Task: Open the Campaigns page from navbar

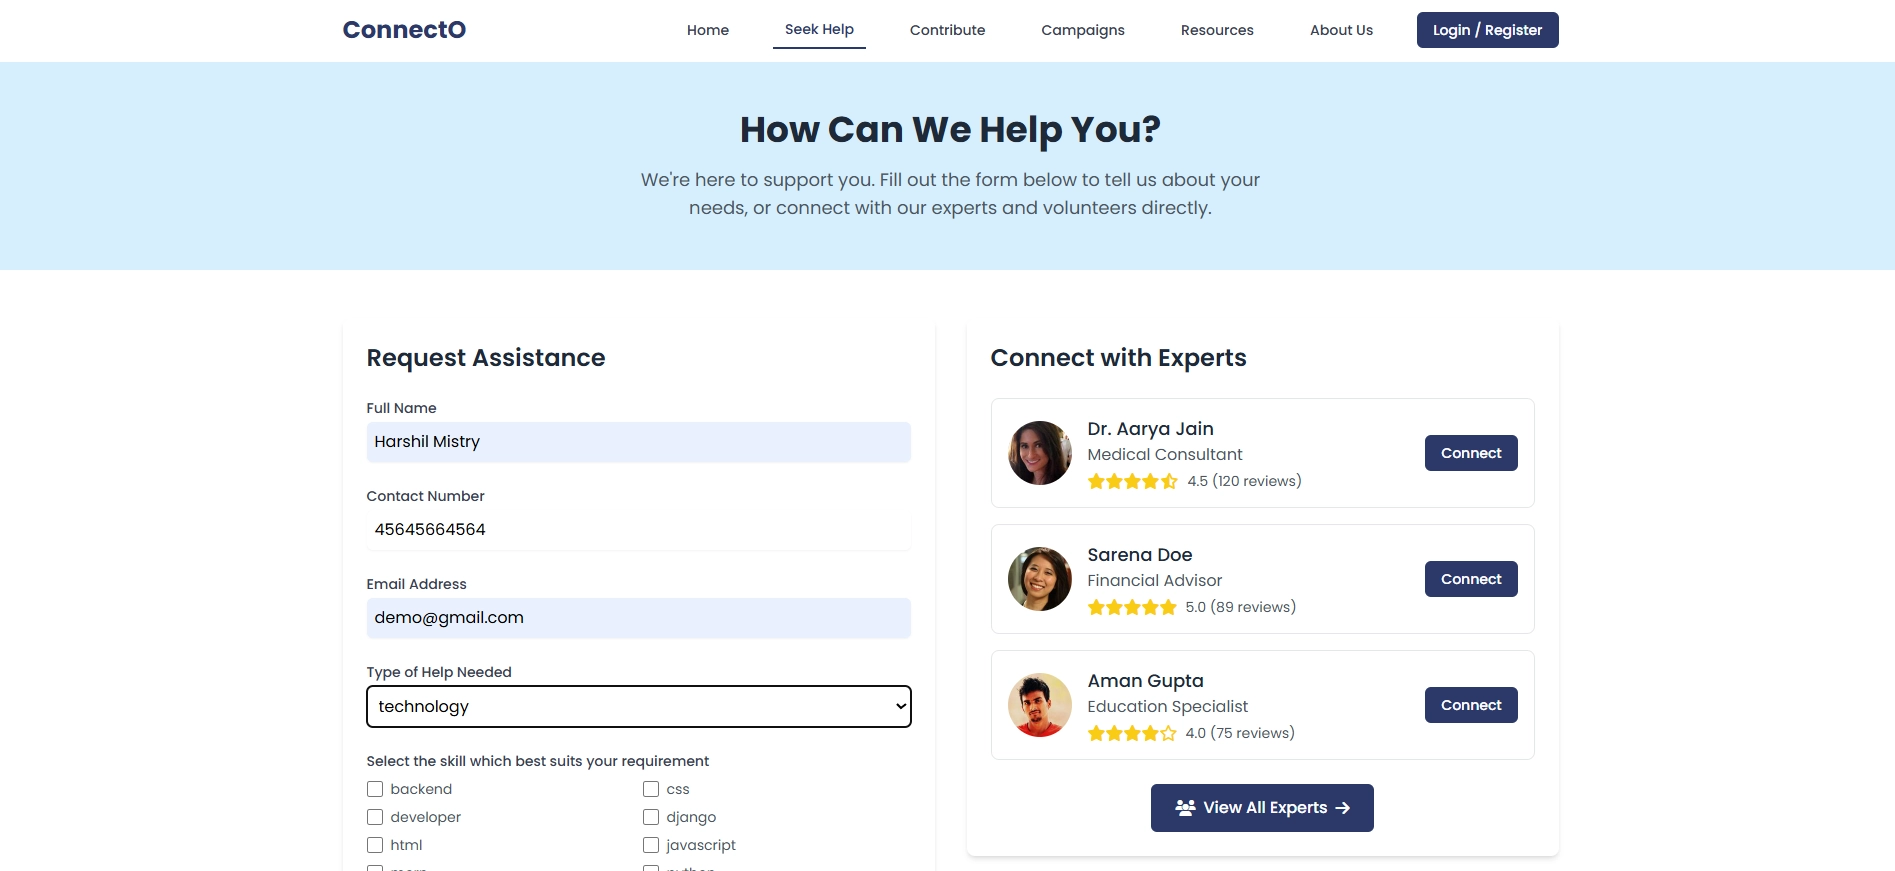Action: [1082, 30]
